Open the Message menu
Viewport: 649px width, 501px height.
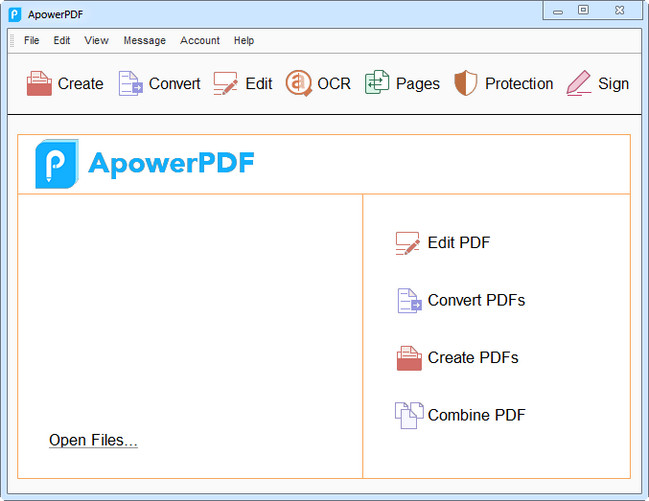(x=144, y=41)
